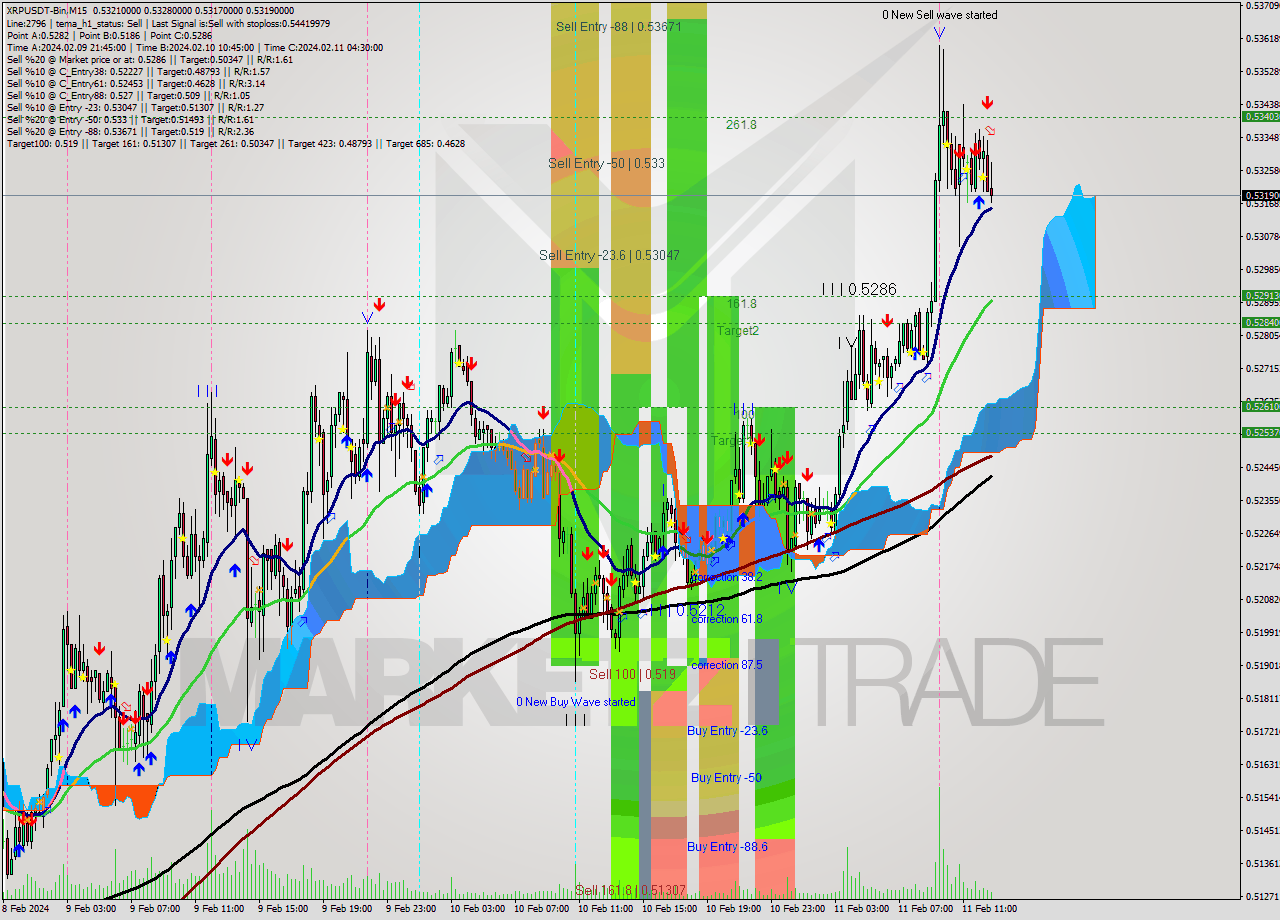Click the 'Sell %10 @ C_Entry88' line

tap(128, 95)
